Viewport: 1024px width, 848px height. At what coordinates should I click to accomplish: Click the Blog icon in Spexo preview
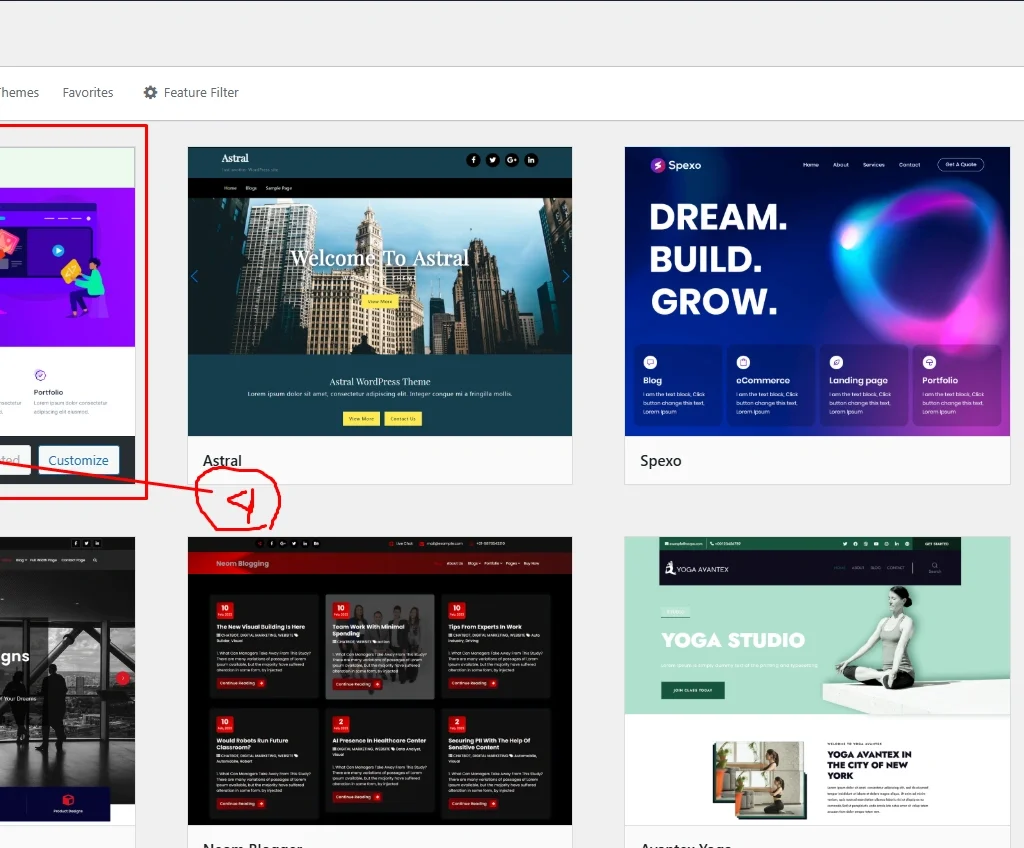[x=650, y=362]
